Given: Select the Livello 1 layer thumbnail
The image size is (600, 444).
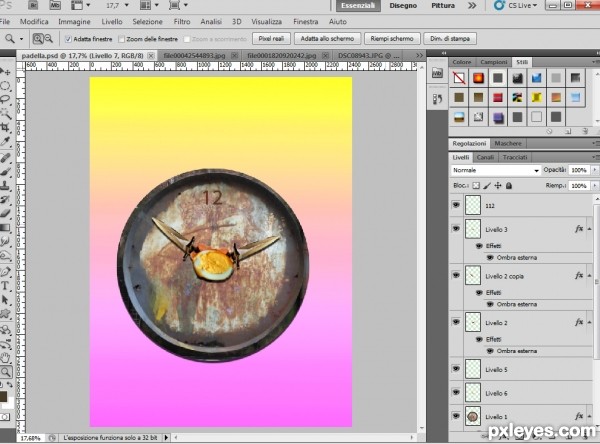Looking at the screenshot, I should [x=473, y=416].
